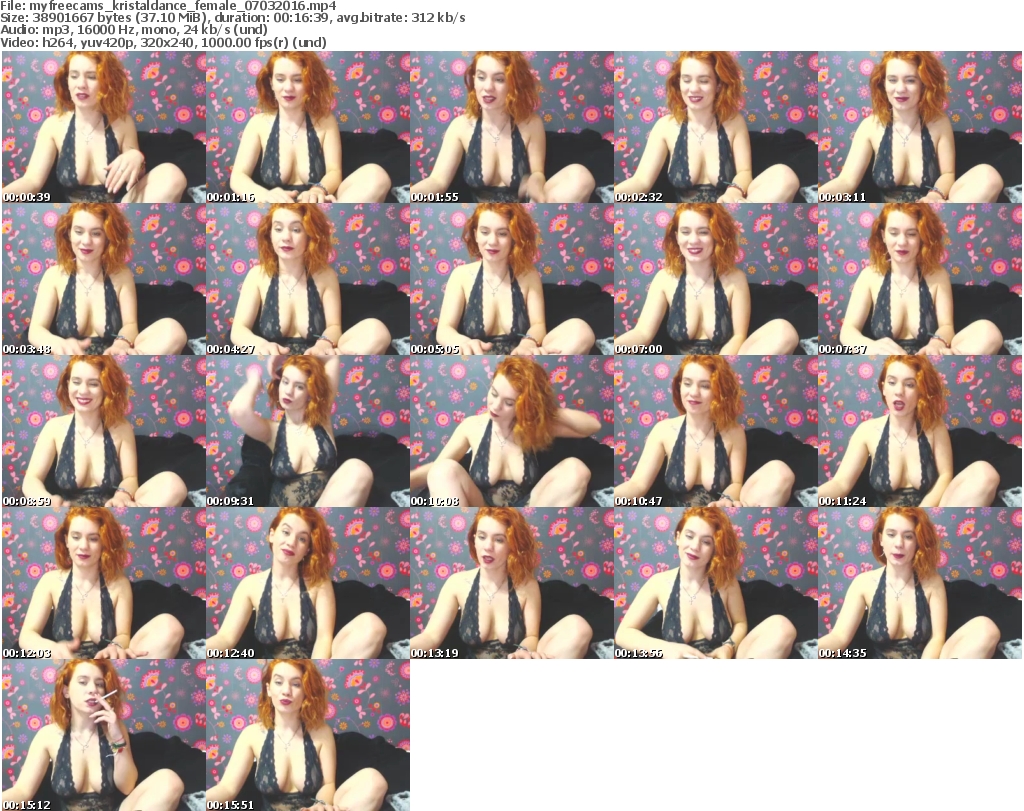
Task: Select the 00:11:24 thumbnail
Action: tap(919, 431)
